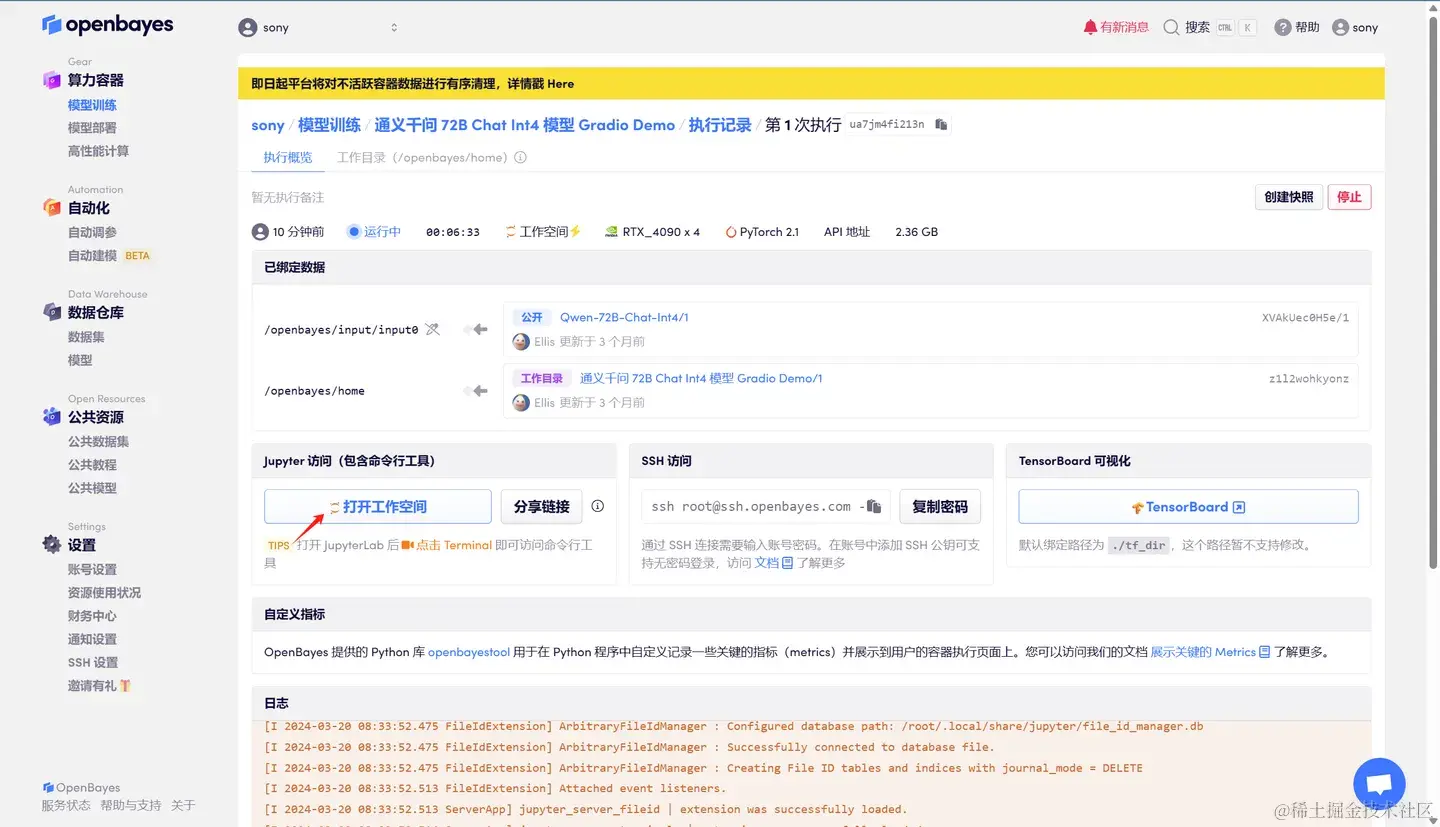
Task: Click the 设置 gear heading
Action: click(x=81, y=545)
